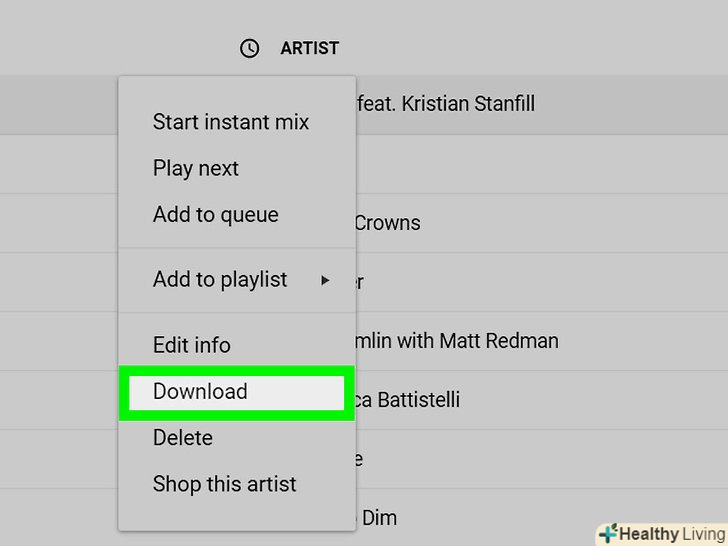728x546 pixels.
Task: Choose Start instant mix from context menu
Action: tap(230, 122)
